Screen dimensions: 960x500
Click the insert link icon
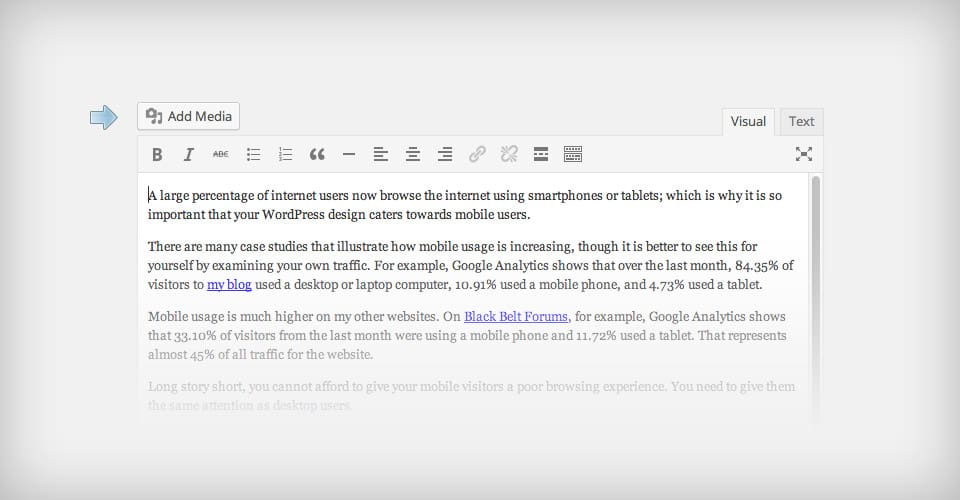pos(477,154)
